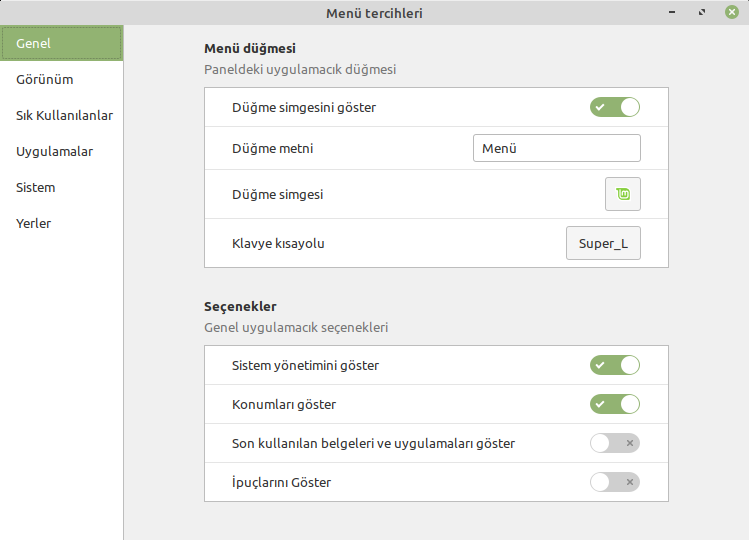The image size is (749, 540).
Task: Click the Klavye kısayolu row label
Action: pyautogui.click(x=278, y=243)
